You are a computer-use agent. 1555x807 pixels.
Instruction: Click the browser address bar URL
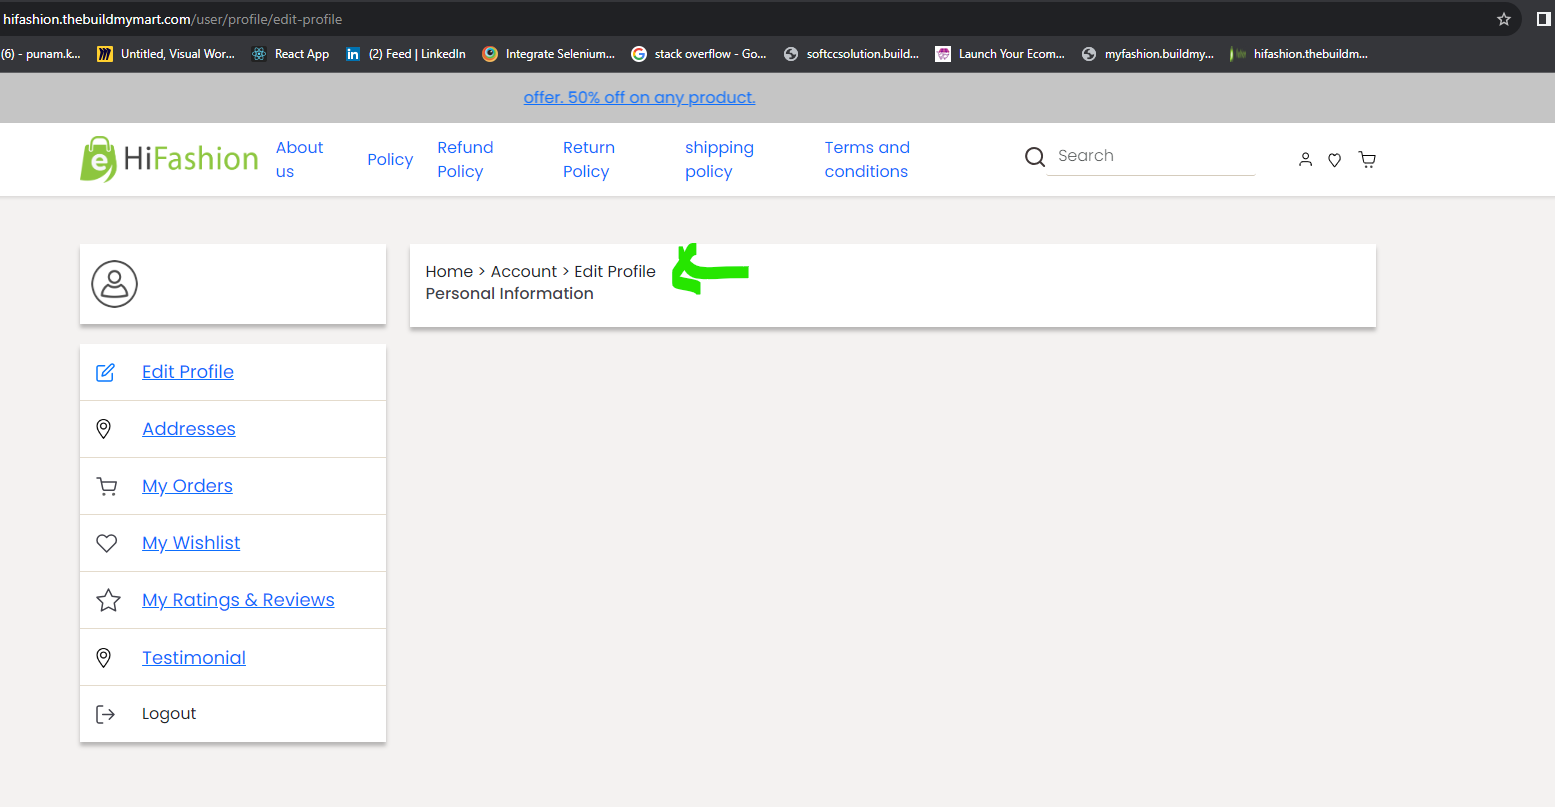[x=172, y=19]
